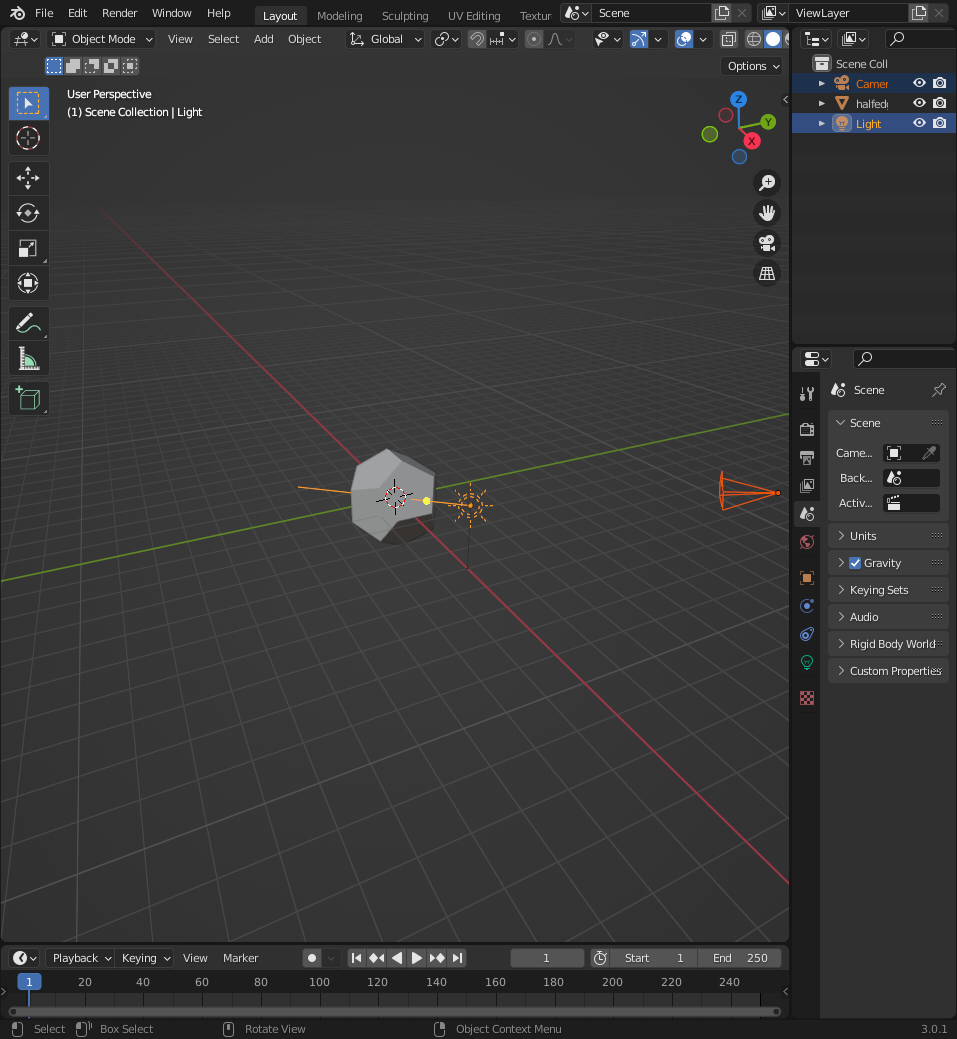Choose the Add Cube tool
957x1039 pixels.
[28, 398]
